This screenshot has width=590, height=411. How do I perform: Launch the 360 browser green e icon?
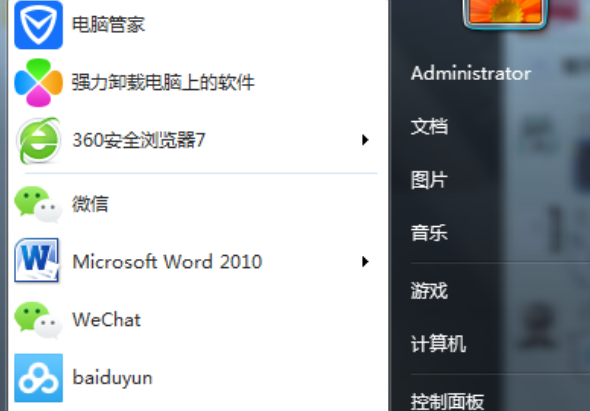pos(38,140)
